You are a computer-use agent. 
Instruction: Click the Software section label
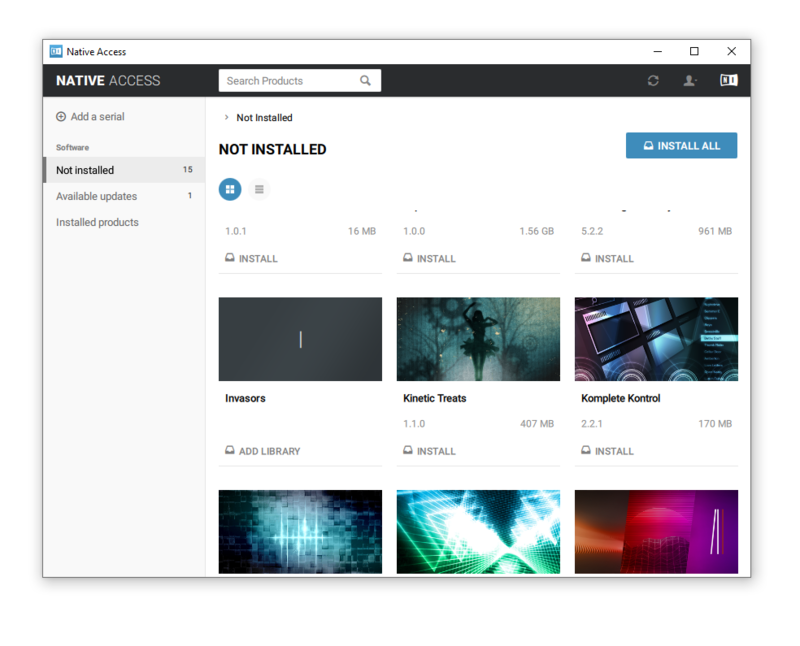(x=72, y=147)
